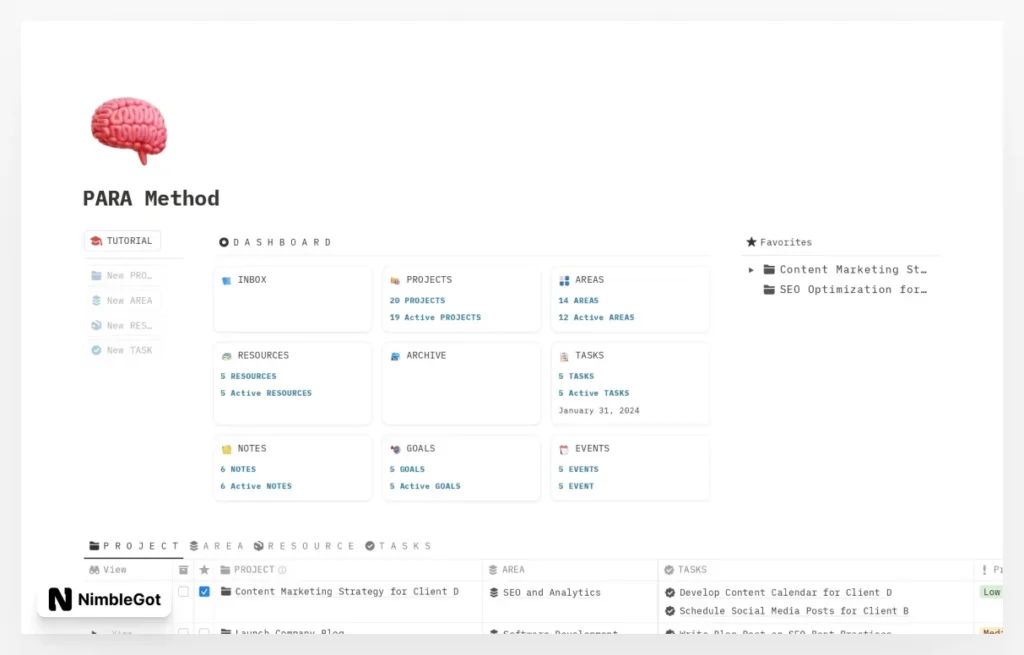Image resolution: width=1024 pixels, height=655 pixels.
Task: Click the NOTES sticky note icon
Action: [226, 449]
